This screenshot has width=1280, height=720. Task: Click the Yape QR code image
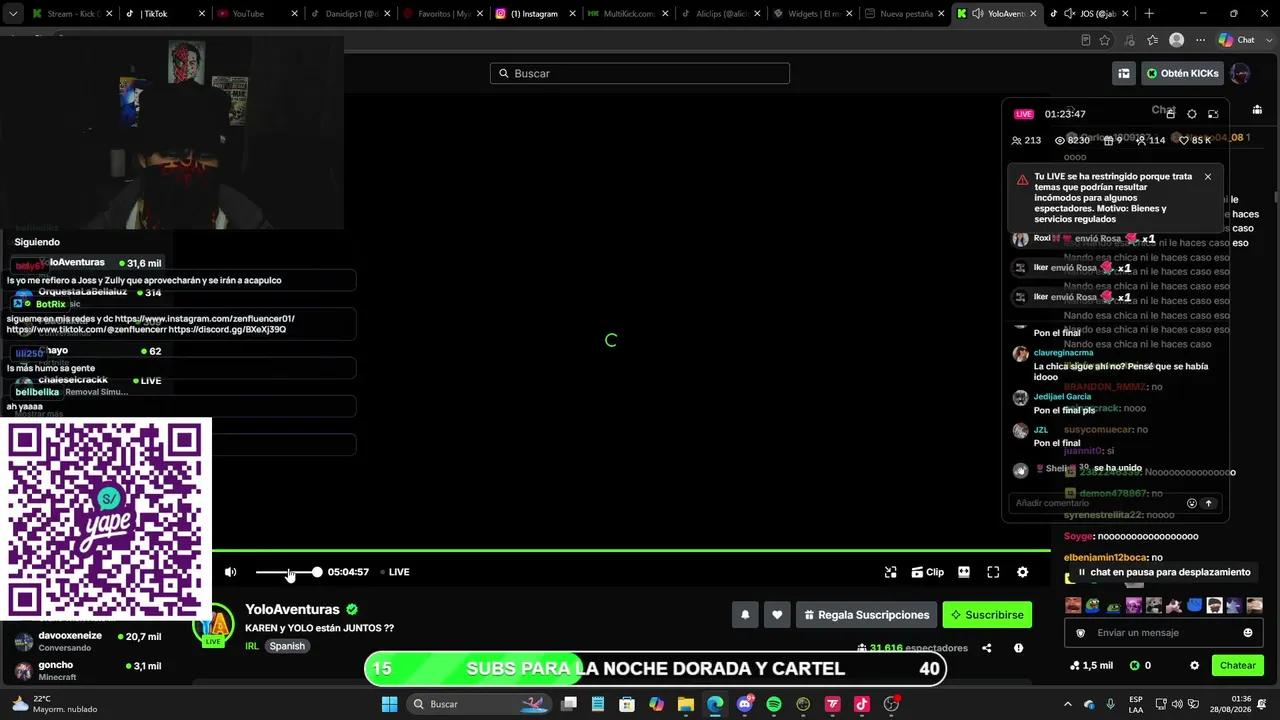tap(105, 519)
